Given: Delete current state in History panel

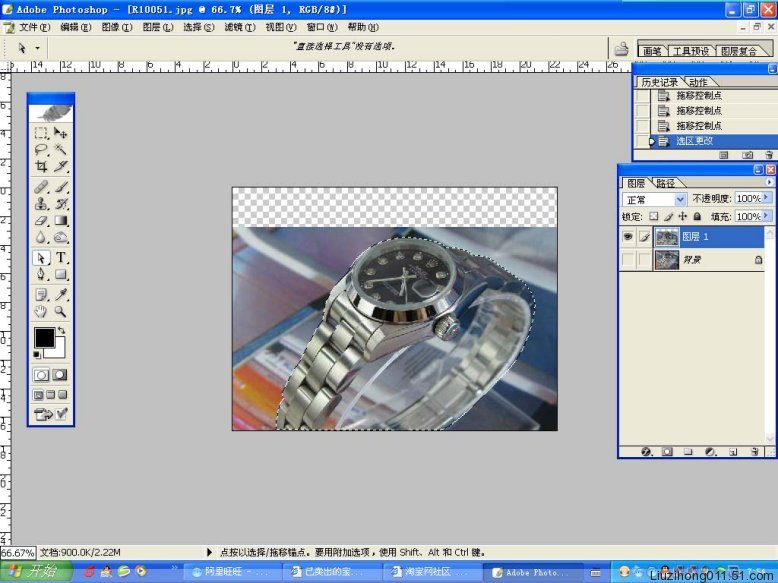Looking at the screenshot, I should (769, 155).
